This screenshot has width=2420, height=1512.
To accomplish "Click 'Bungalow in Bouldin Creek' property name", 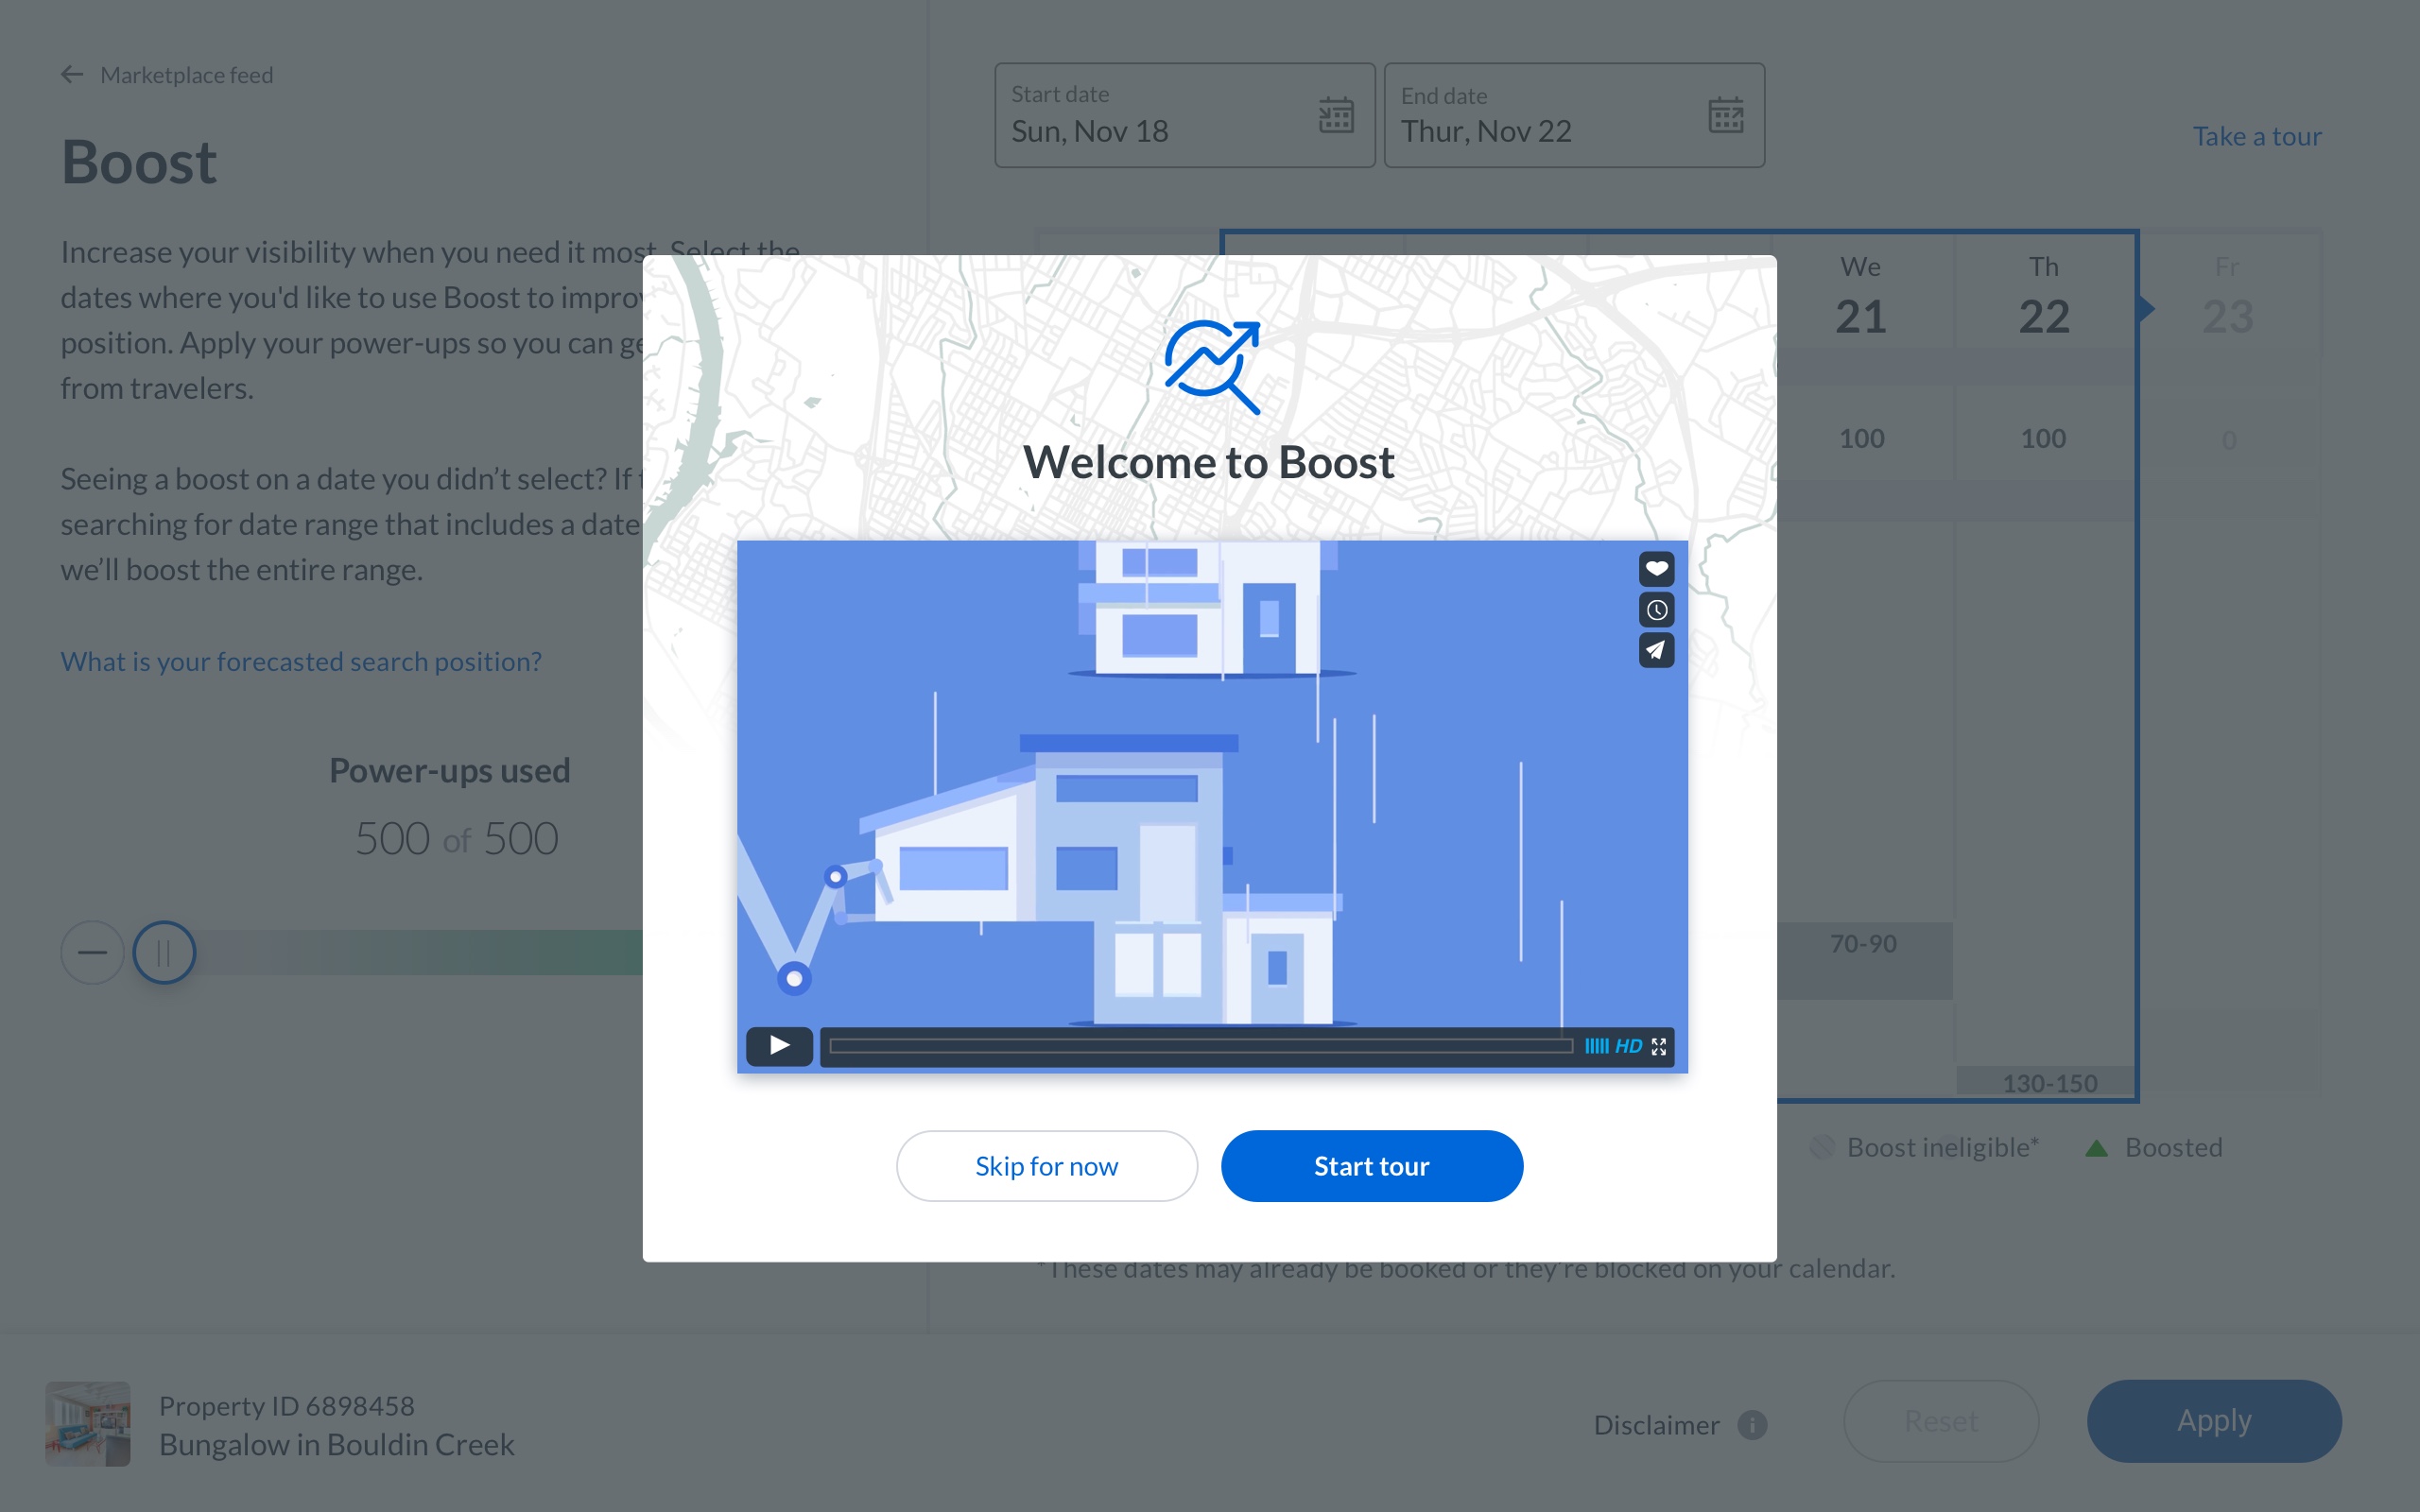I will 336,1445.
